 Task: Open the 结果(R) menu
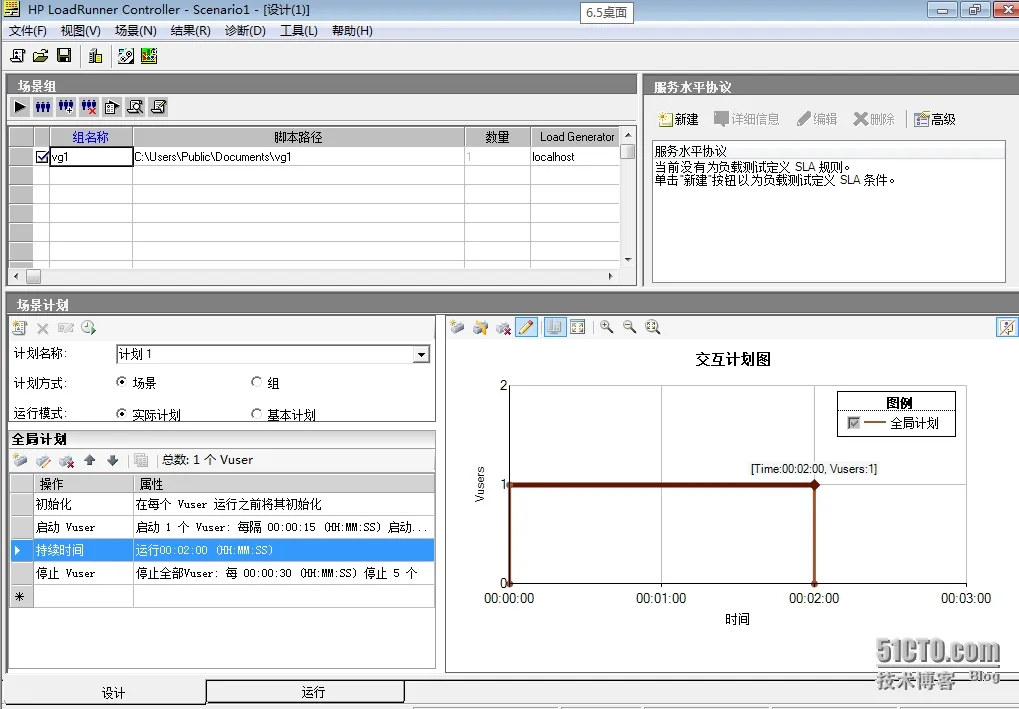[x=190, y=31]
